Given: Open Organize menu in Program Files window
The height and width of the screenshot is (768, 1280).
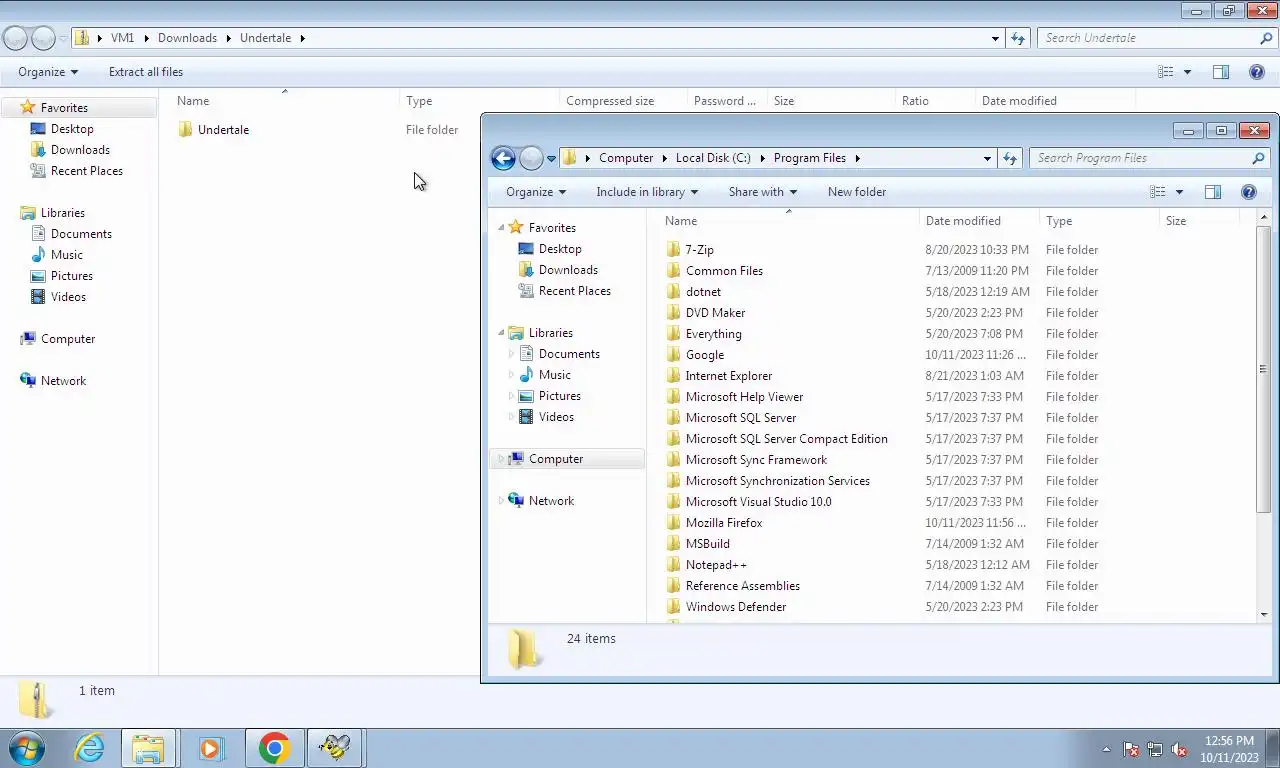Looking at the screenshot, I should pos(536,192).
